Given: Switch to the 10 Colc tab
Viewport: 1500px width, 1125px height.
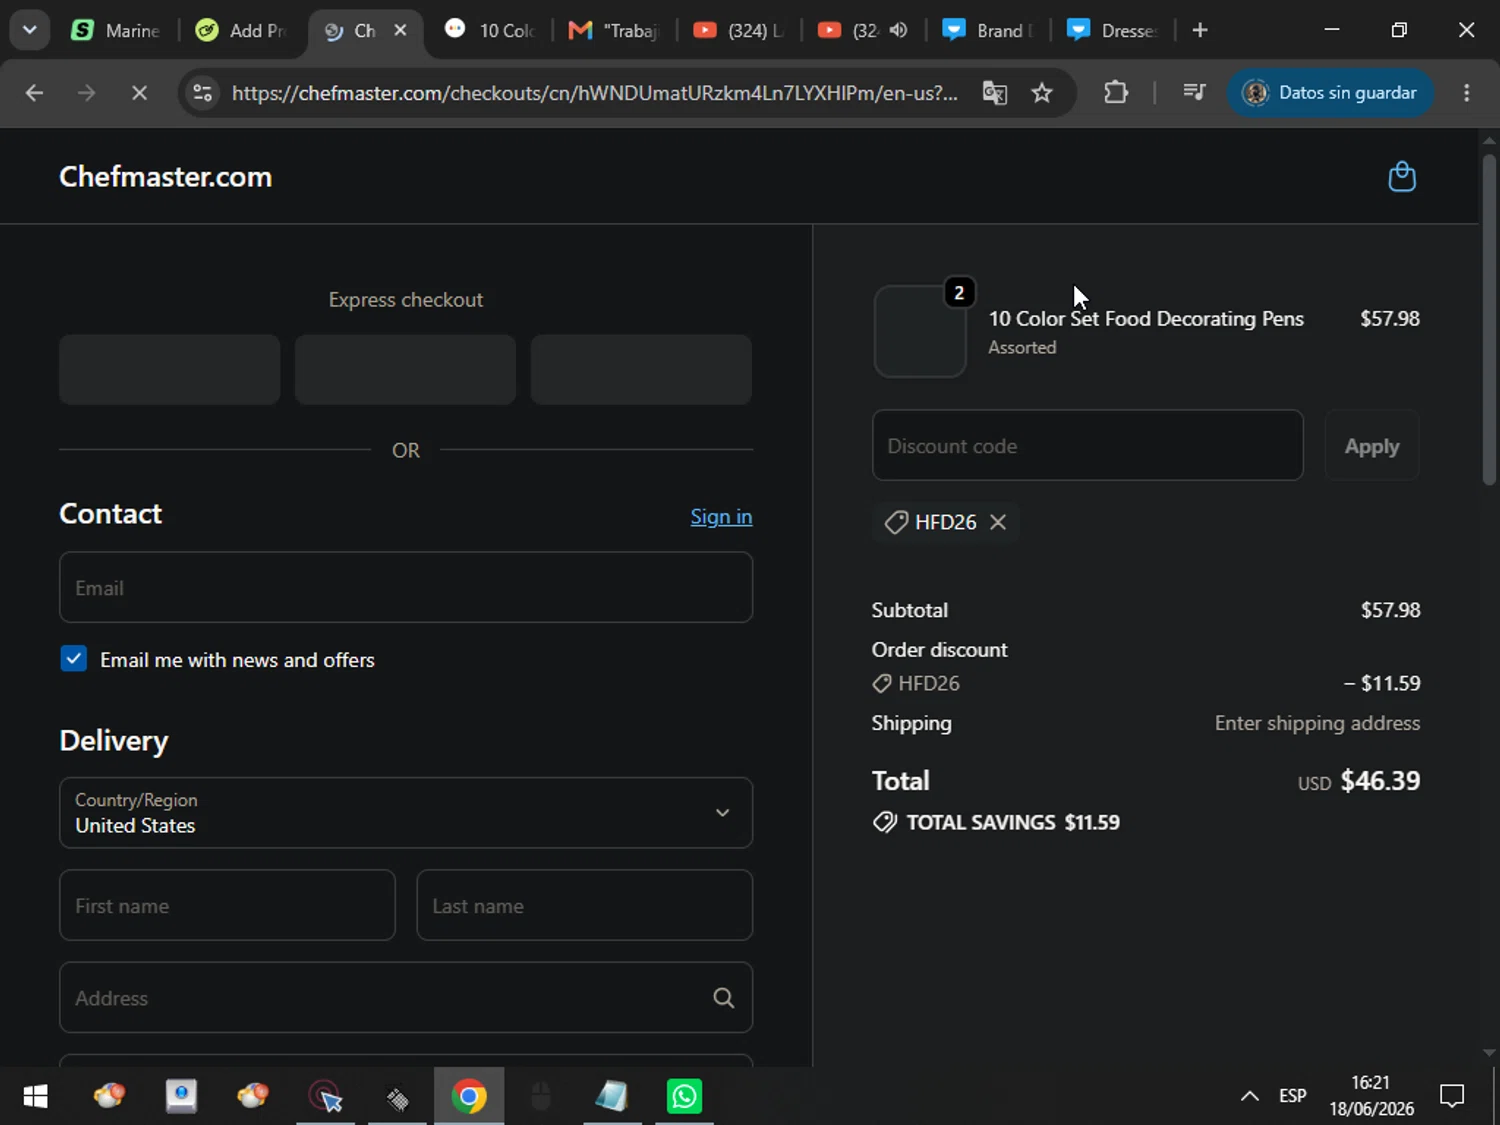Looking at the screenshot, I should click(x=490, y=30).
